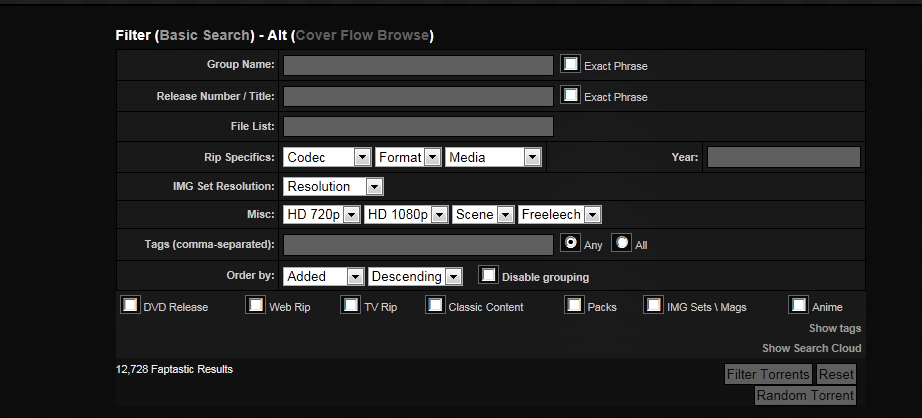Open the Cover Flow Browse view
922x418 pixels.
pos(362,36)
